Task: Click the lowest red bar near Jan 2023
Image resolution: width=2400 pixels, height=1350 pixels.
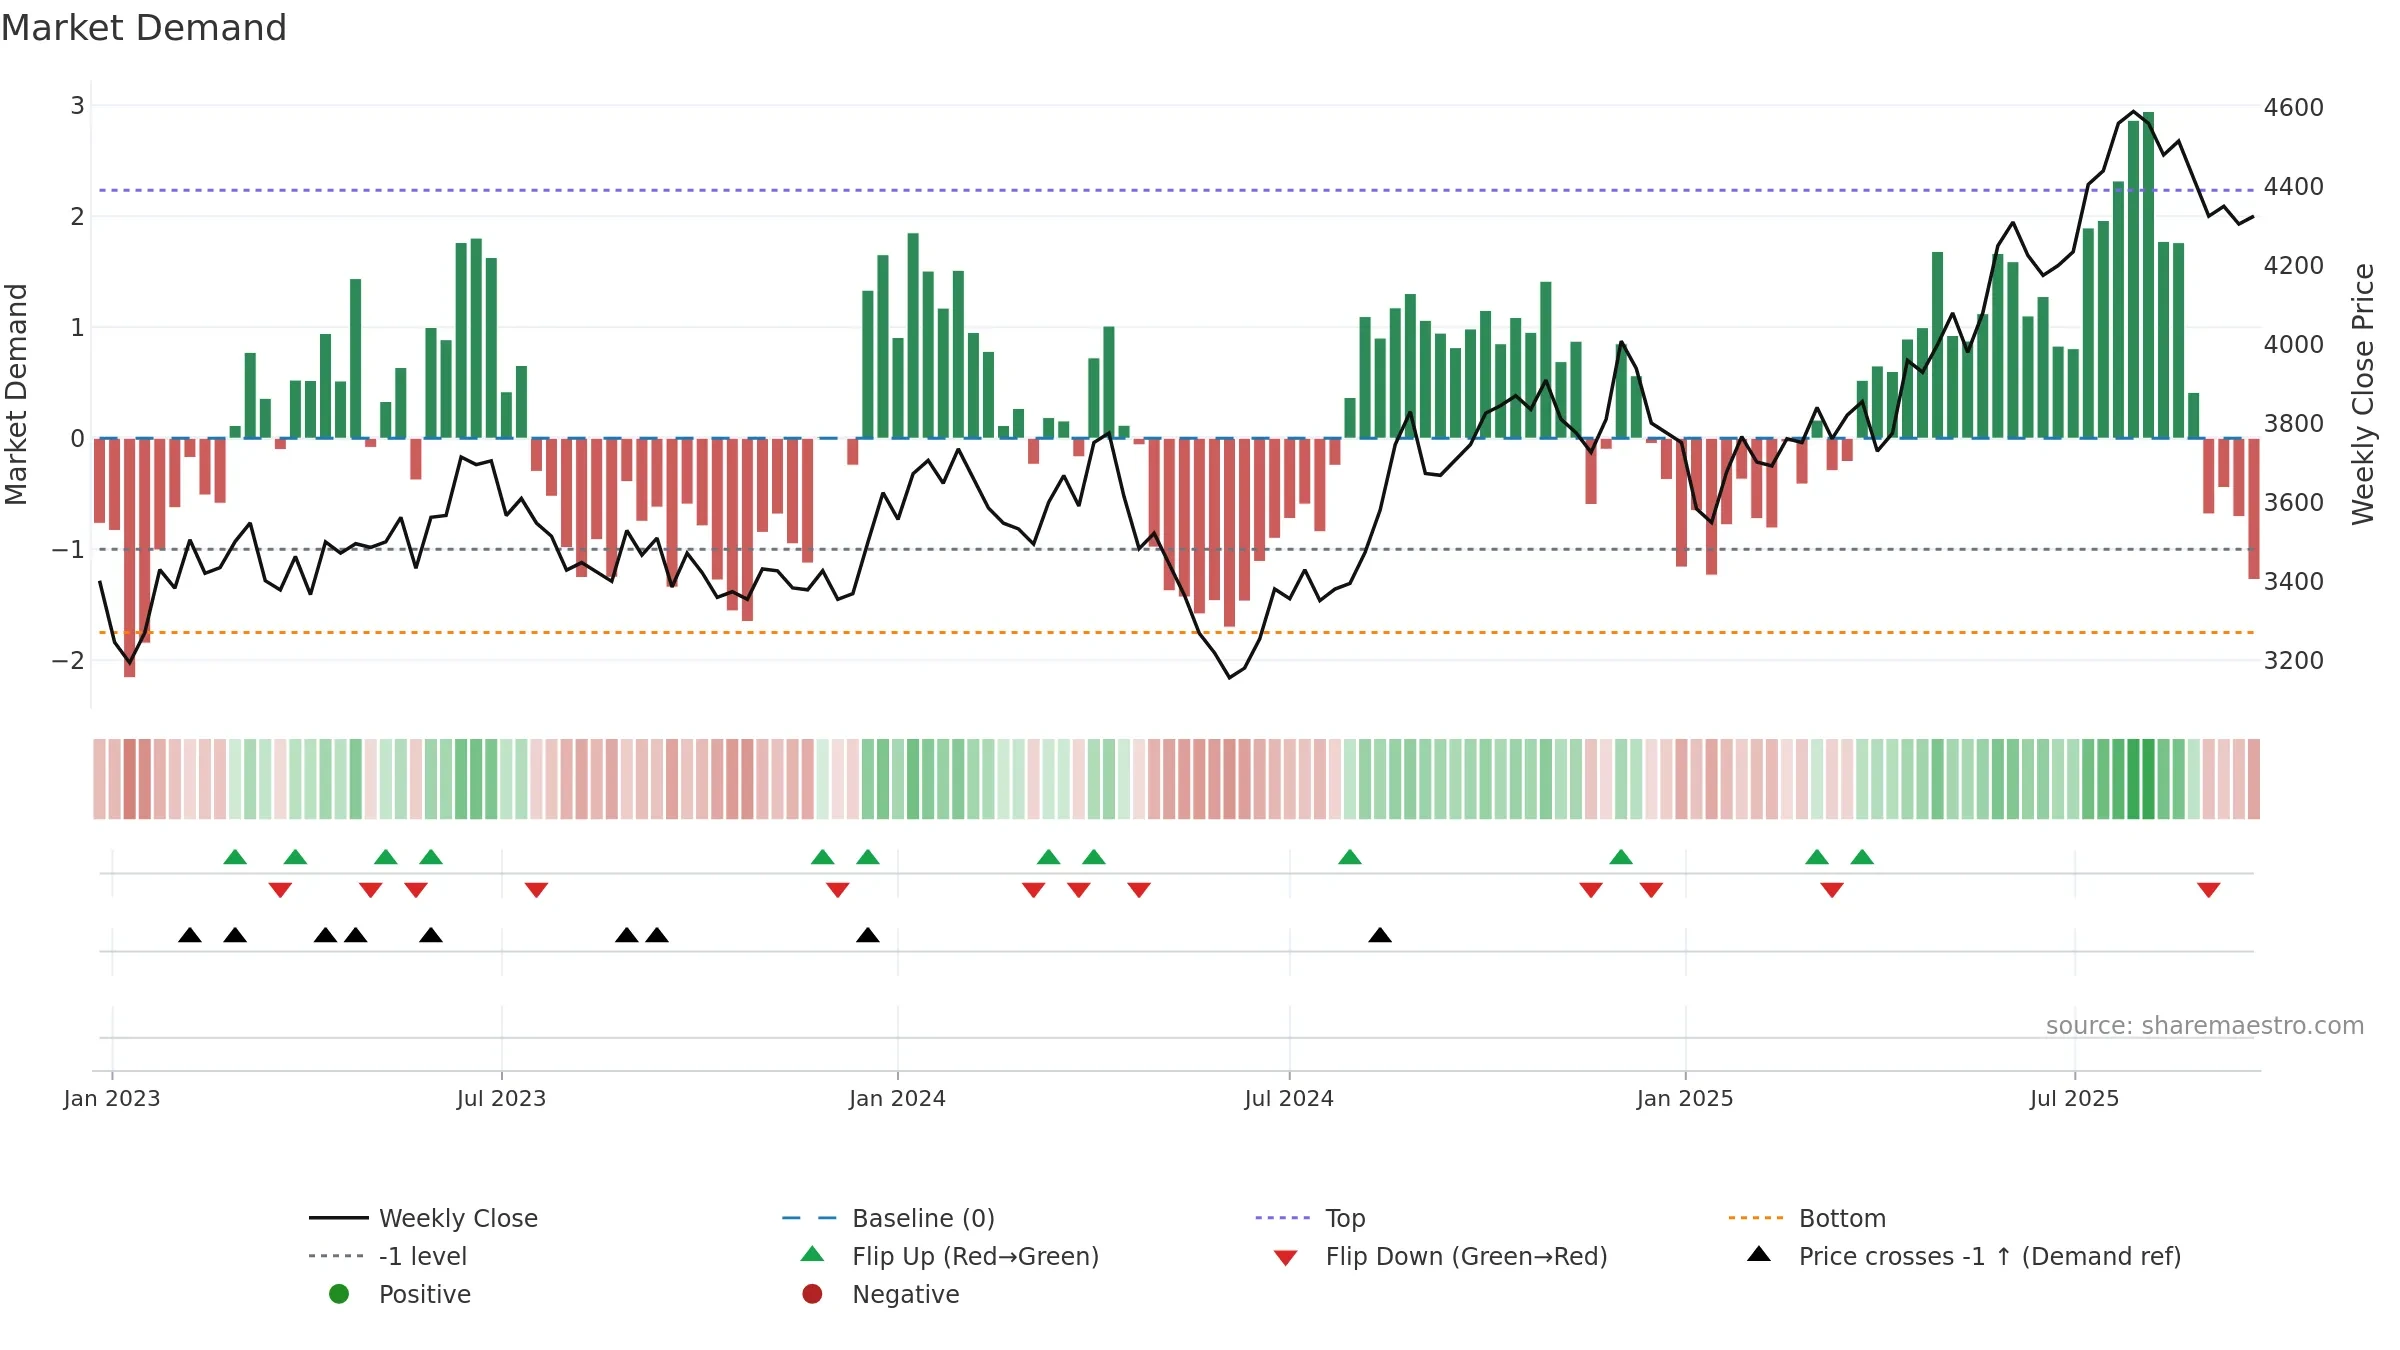Action: point(130,558)
